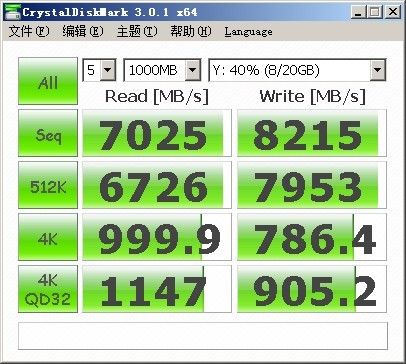
Task: Open the 文件(F) menu
Action: pos(29,32)
